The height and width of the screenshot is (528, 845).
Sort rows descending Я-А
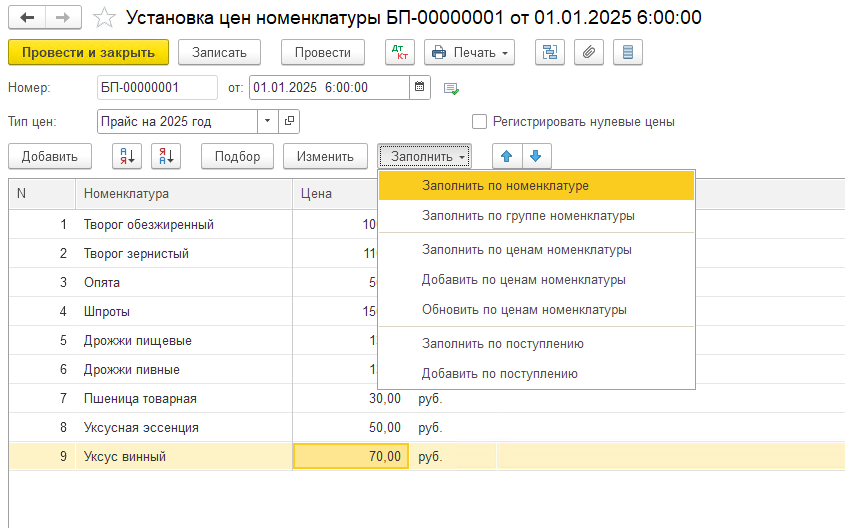point(166,156)
